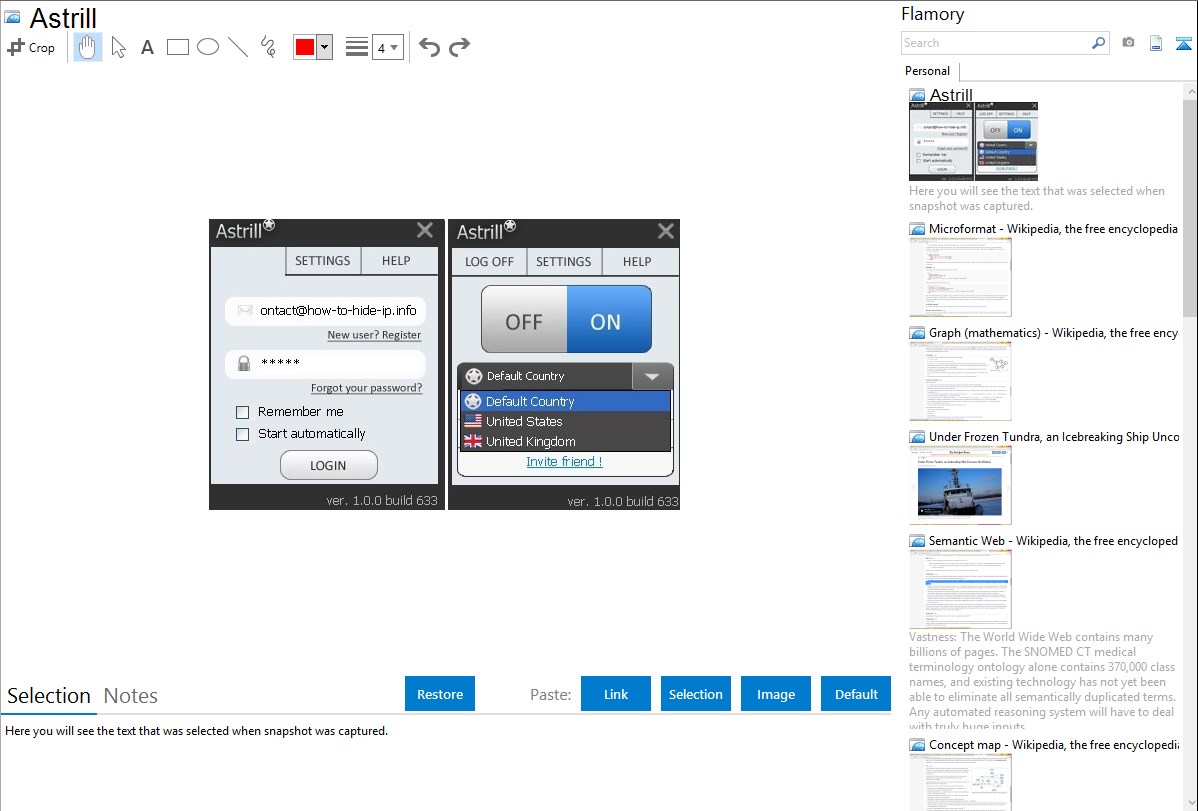Open the Microformat Wikipedia snapshot thumbnail
This screenshot has height=811, width=1198.
pos(960,277)
